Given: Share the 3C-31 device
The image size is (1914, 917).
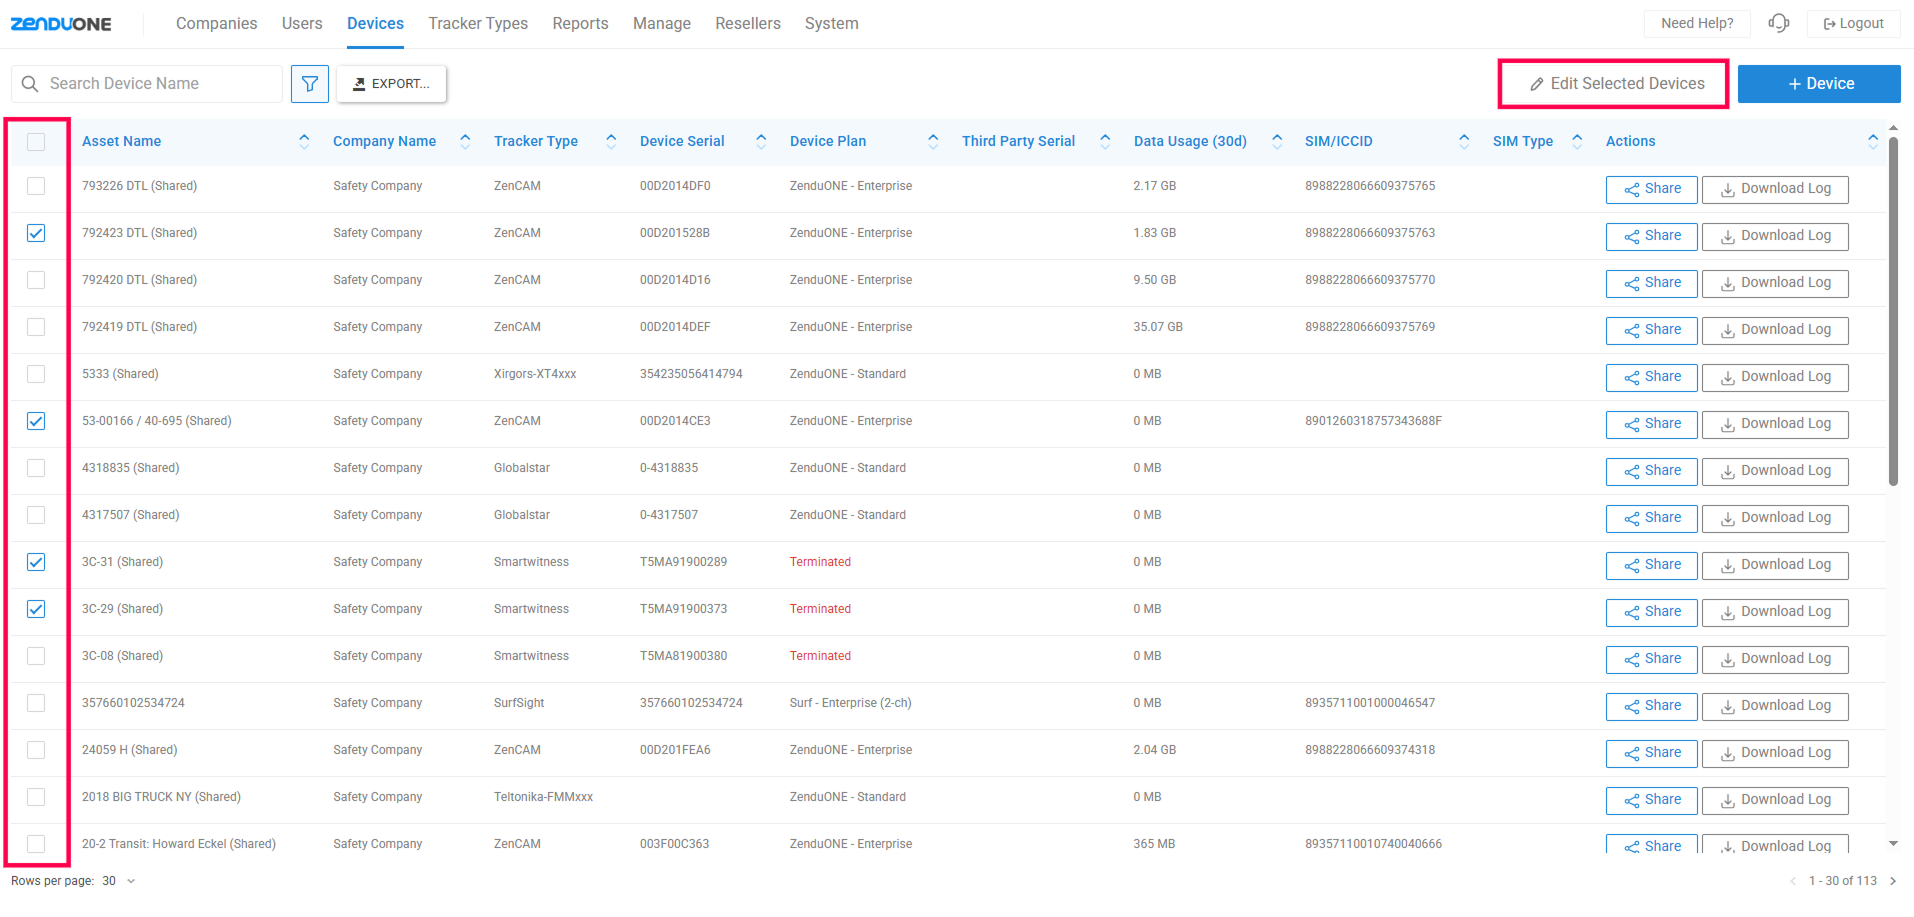Looking at the screenshot, I should pyautogui.click(x=1651, y=565).
